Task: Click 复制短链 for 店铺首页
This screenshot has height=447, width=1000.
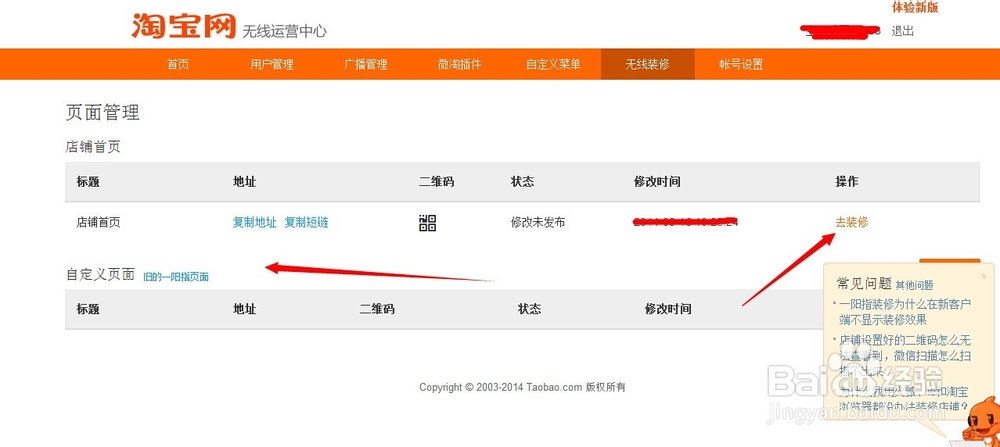Action: (306, 223)
